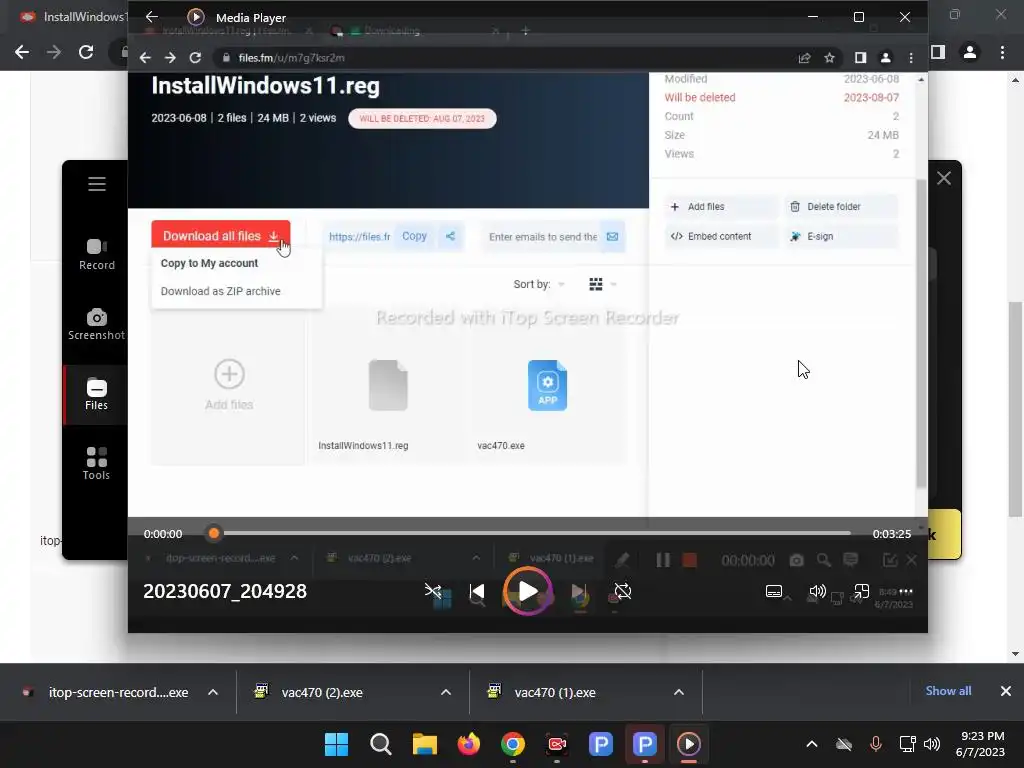
Task: Open outer Chrome profile icon
Action: (970, 52)
